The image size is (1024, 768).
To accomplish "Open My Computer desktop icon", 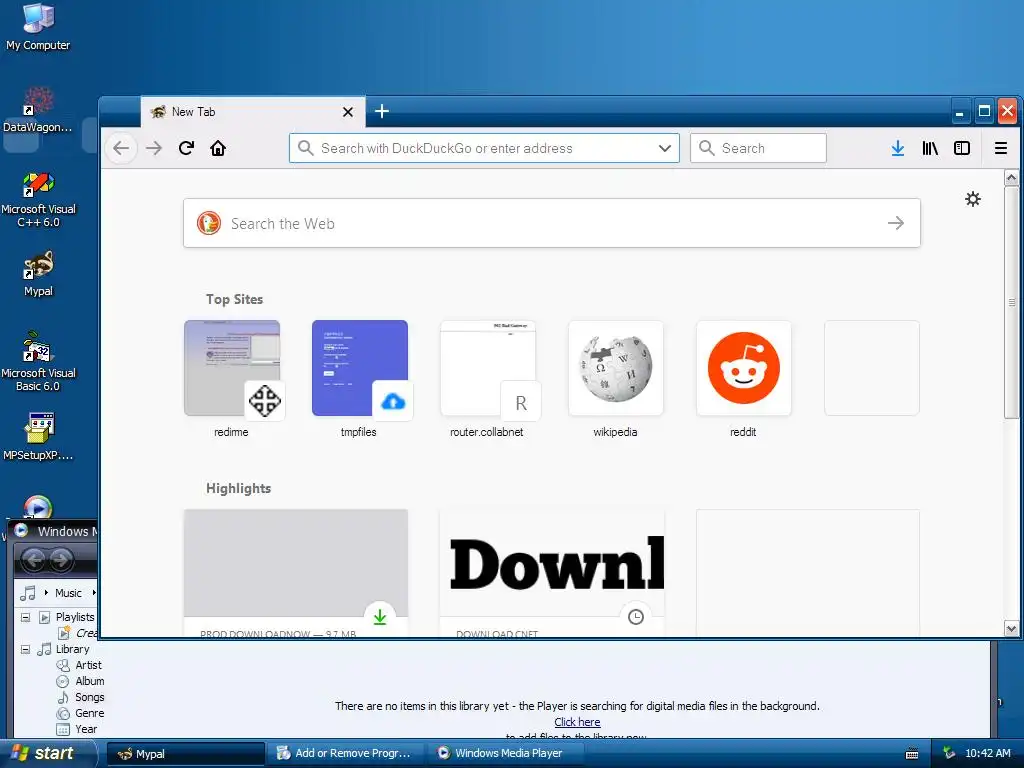I will click(38, 28).
